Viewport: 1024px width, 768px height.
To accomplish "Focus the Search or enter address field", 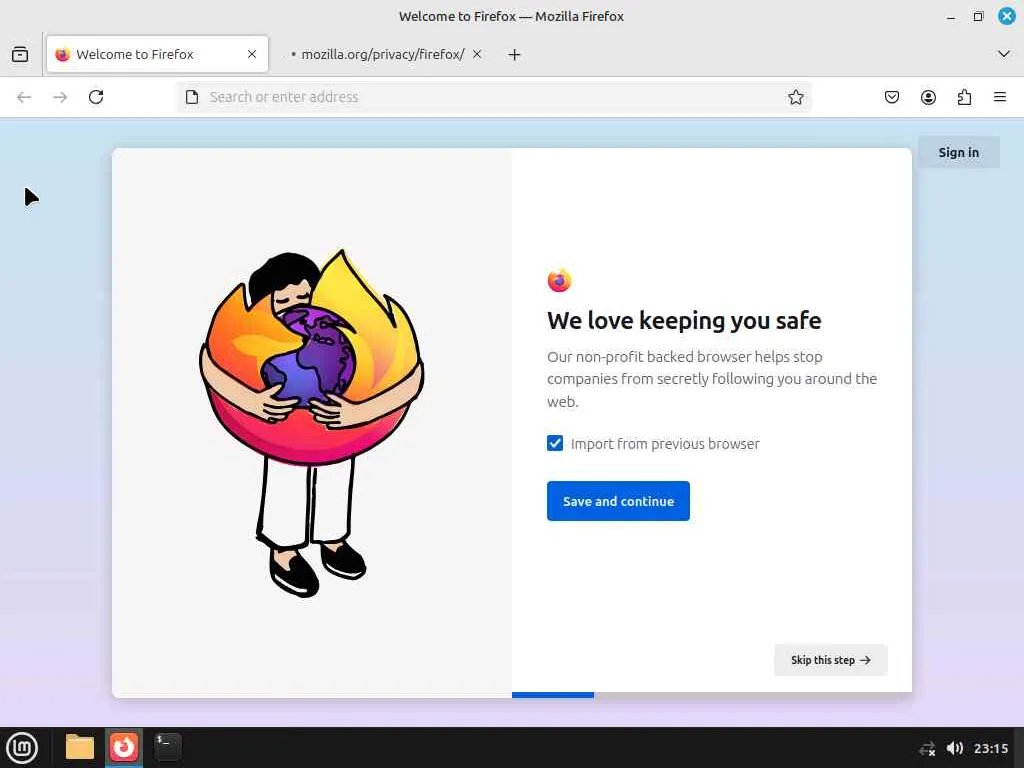I will tap(493, 97).
